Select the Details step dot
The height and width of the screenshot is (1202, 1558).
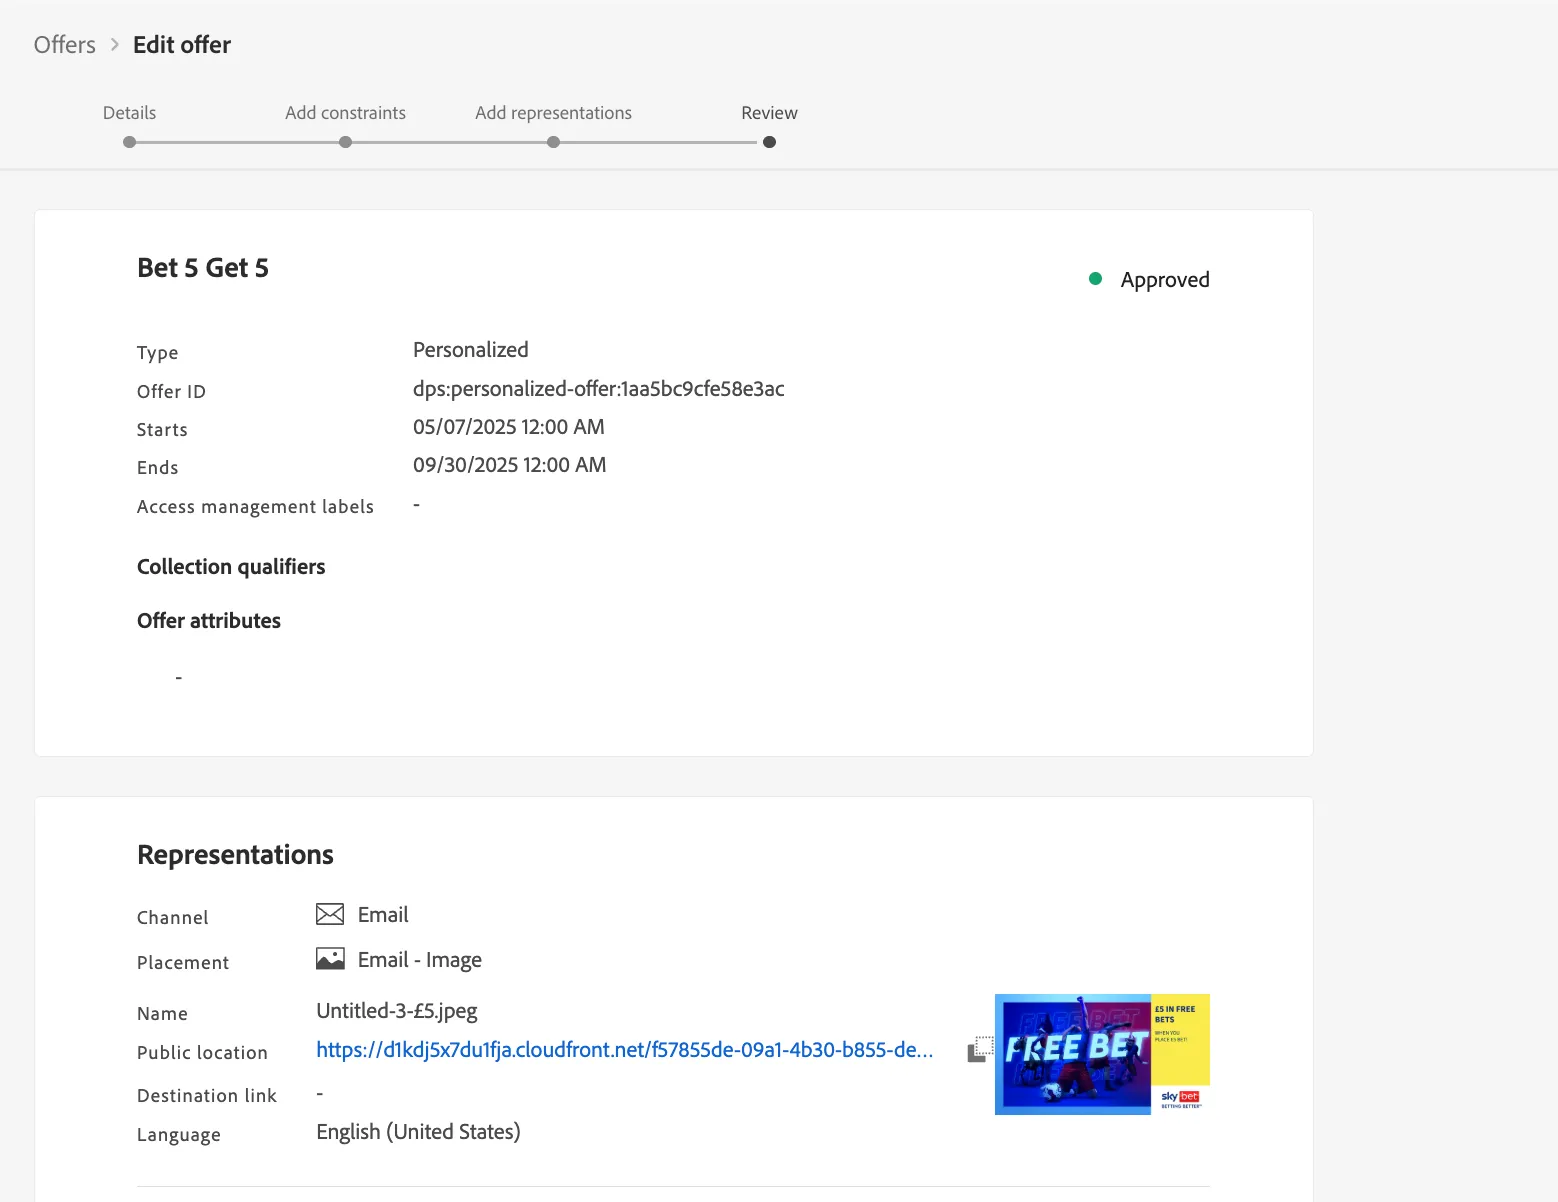tap(129, 142)
